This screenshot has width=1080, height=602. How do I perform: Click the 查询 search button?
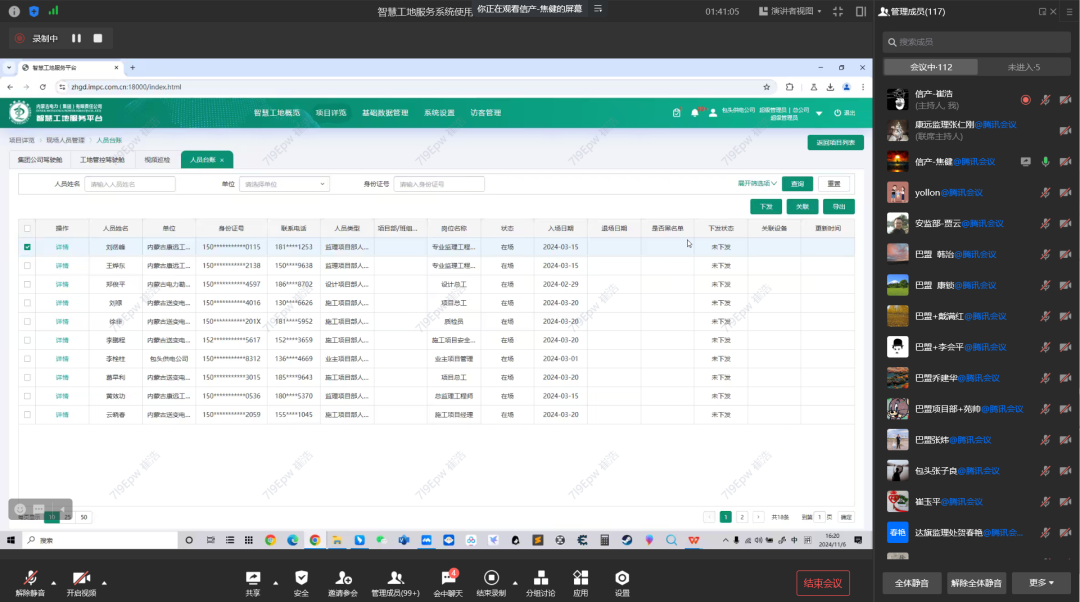[x=798, y=184]
